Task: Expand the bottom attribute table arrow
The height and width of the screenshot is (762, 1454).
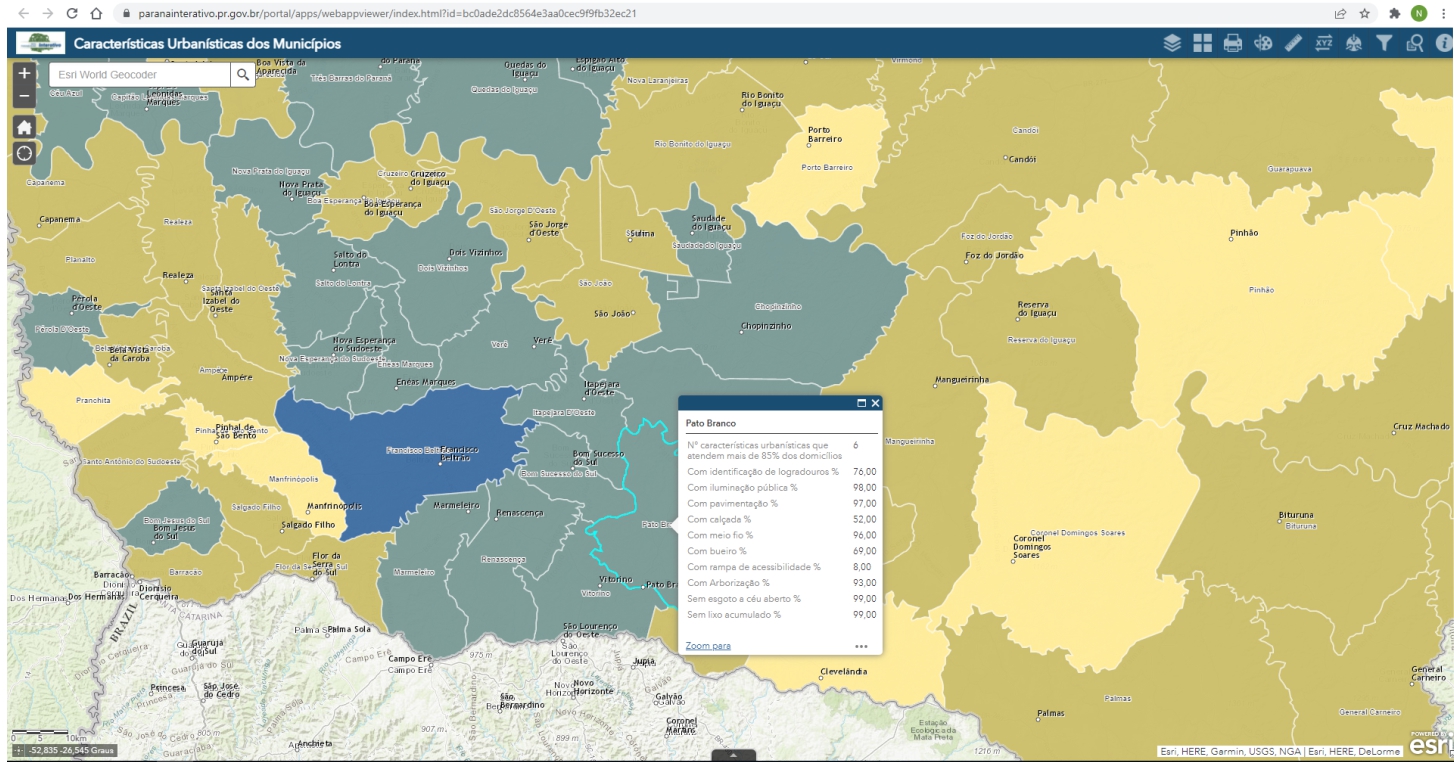Action: [x=734, y=755]
